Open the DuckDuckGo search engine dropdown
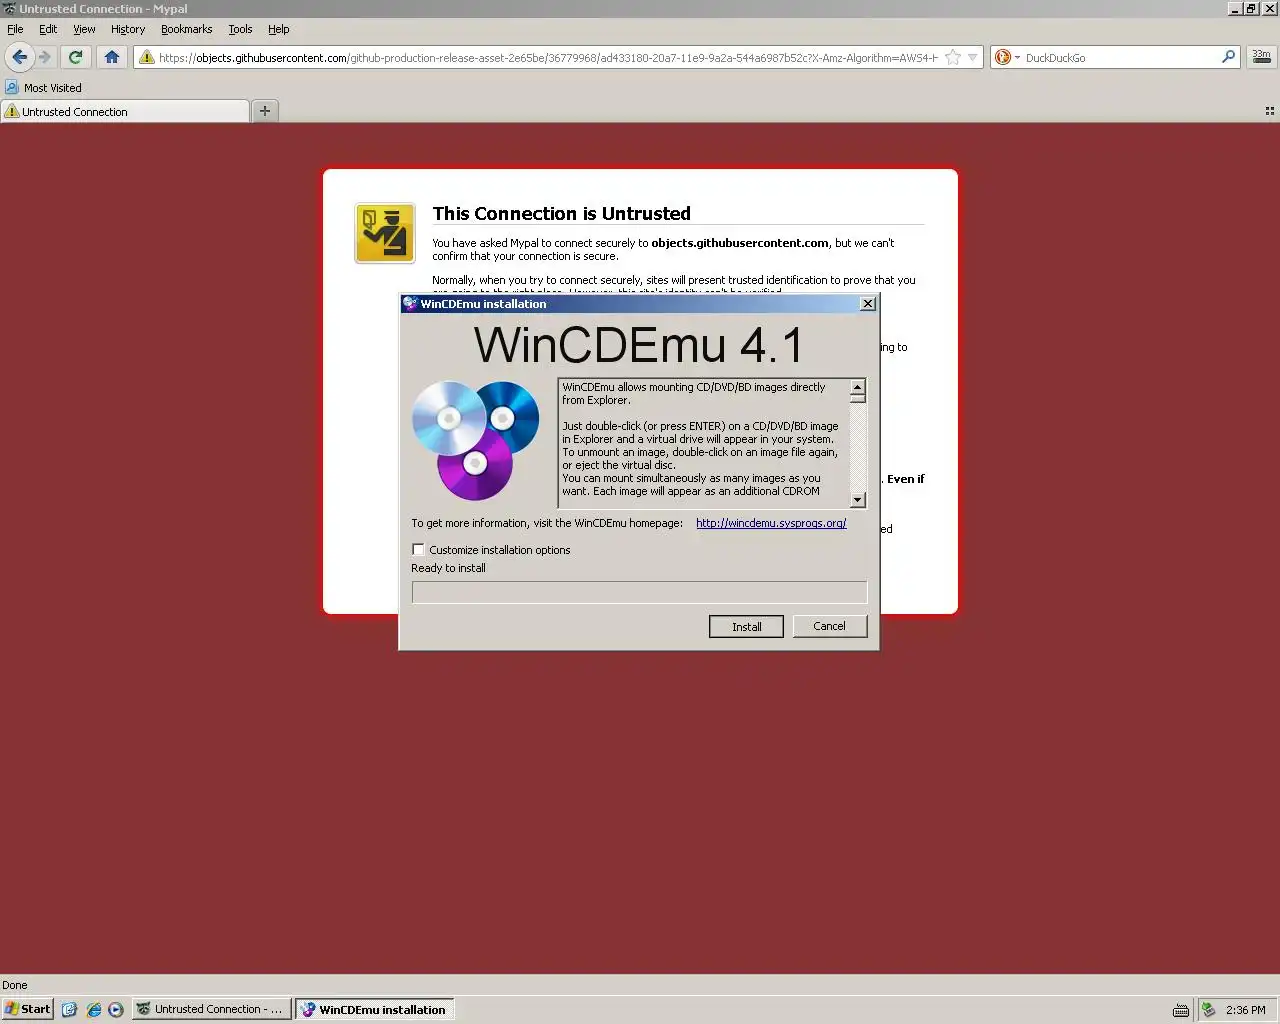1280x1024 pixels. [1007, 57]
